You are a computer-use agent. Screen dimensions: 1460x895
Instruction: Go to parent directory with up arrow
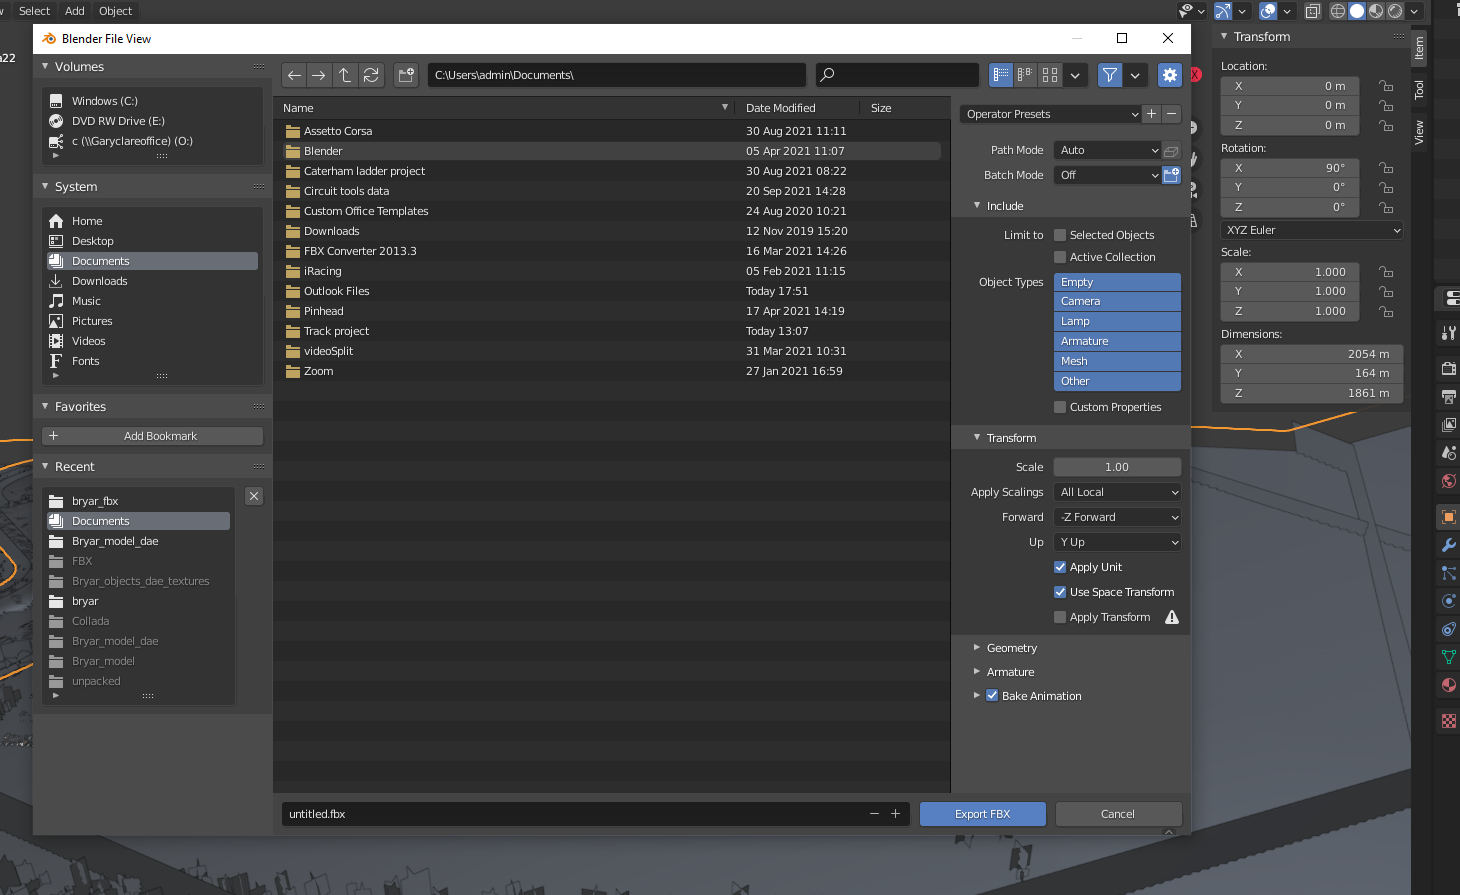(x=344, y=75)
